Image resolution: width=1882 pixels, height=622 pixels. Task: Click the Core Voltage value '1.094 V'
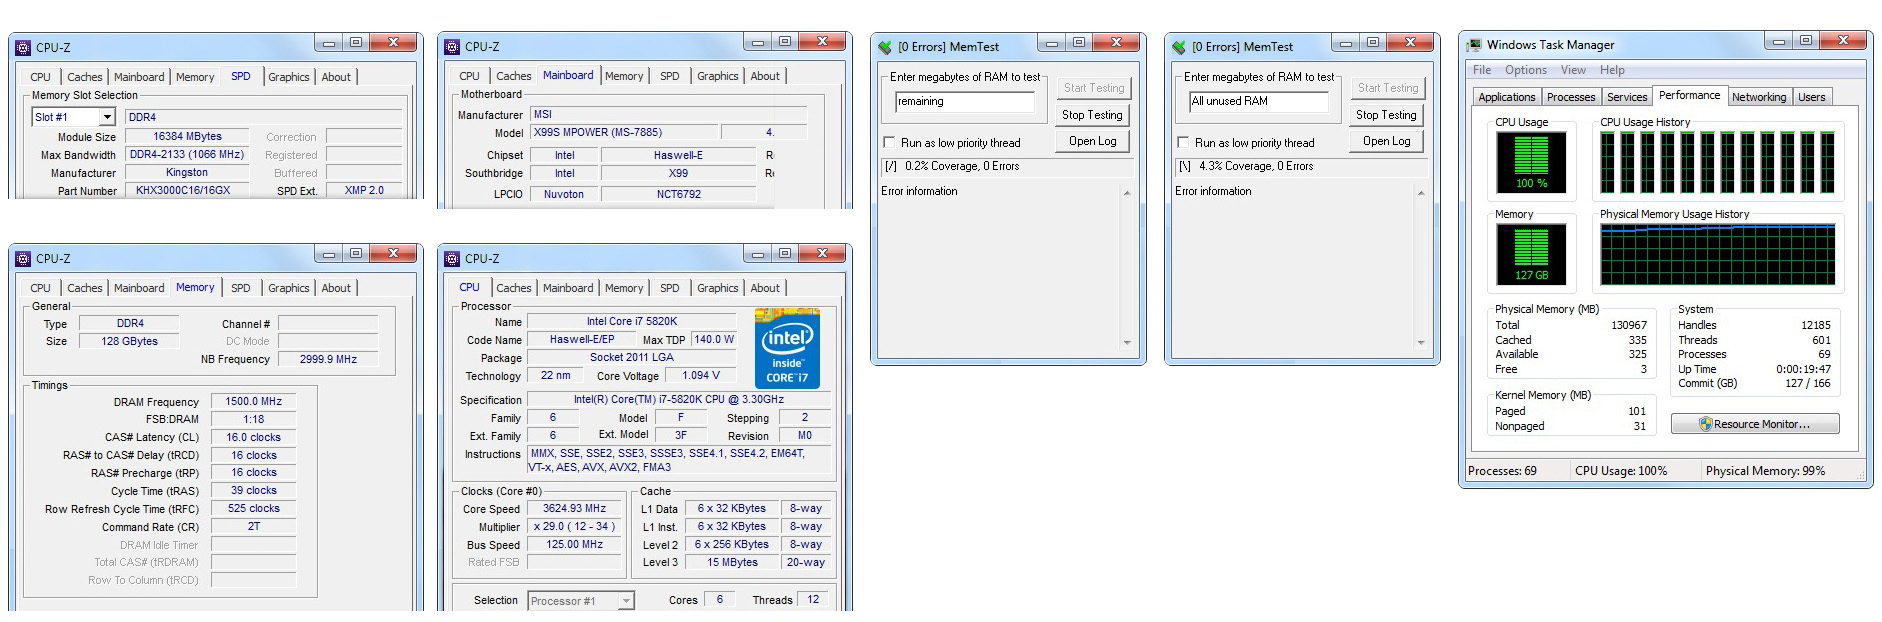[x=701, y=375]
